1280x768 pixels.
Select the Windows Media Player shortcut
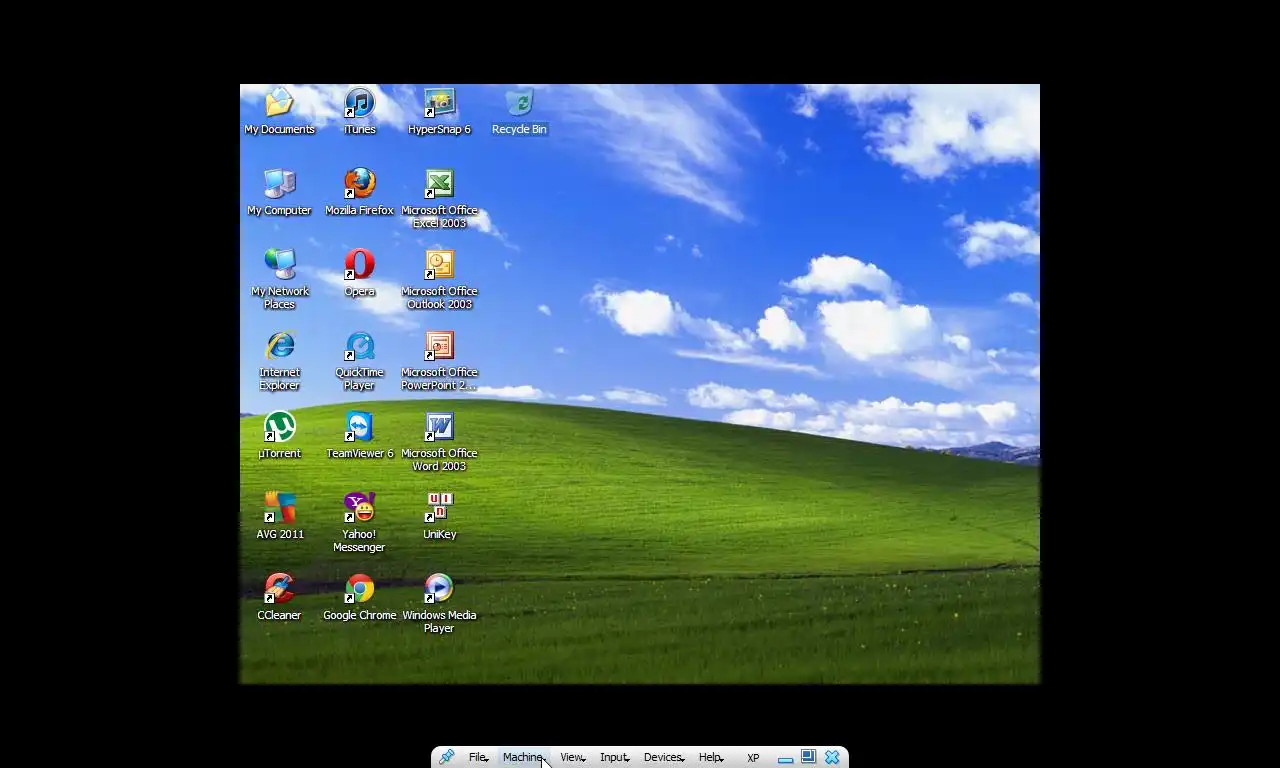[x=439, y=603]
